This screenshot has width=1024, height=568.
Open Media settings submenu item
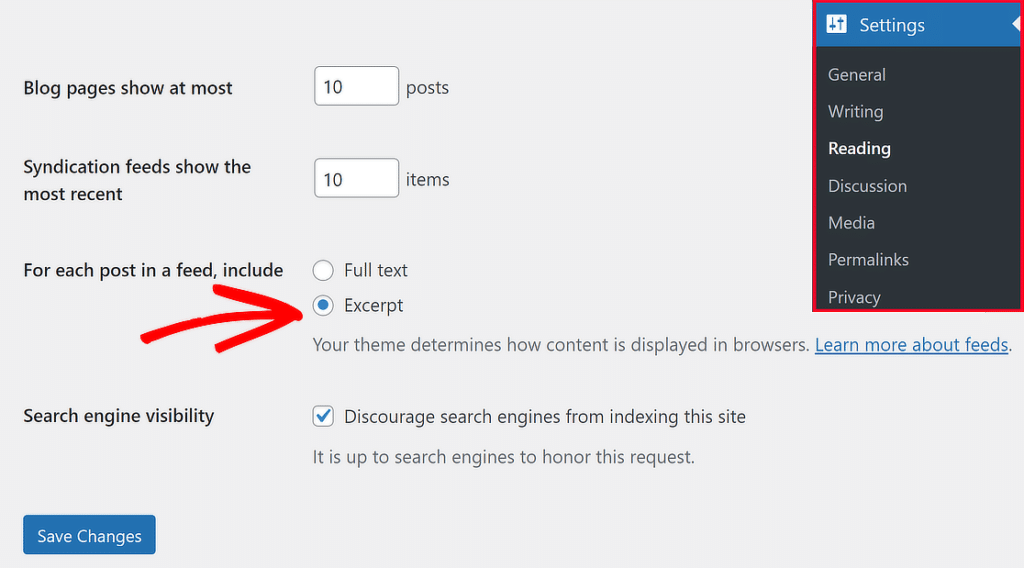(851, 222)
